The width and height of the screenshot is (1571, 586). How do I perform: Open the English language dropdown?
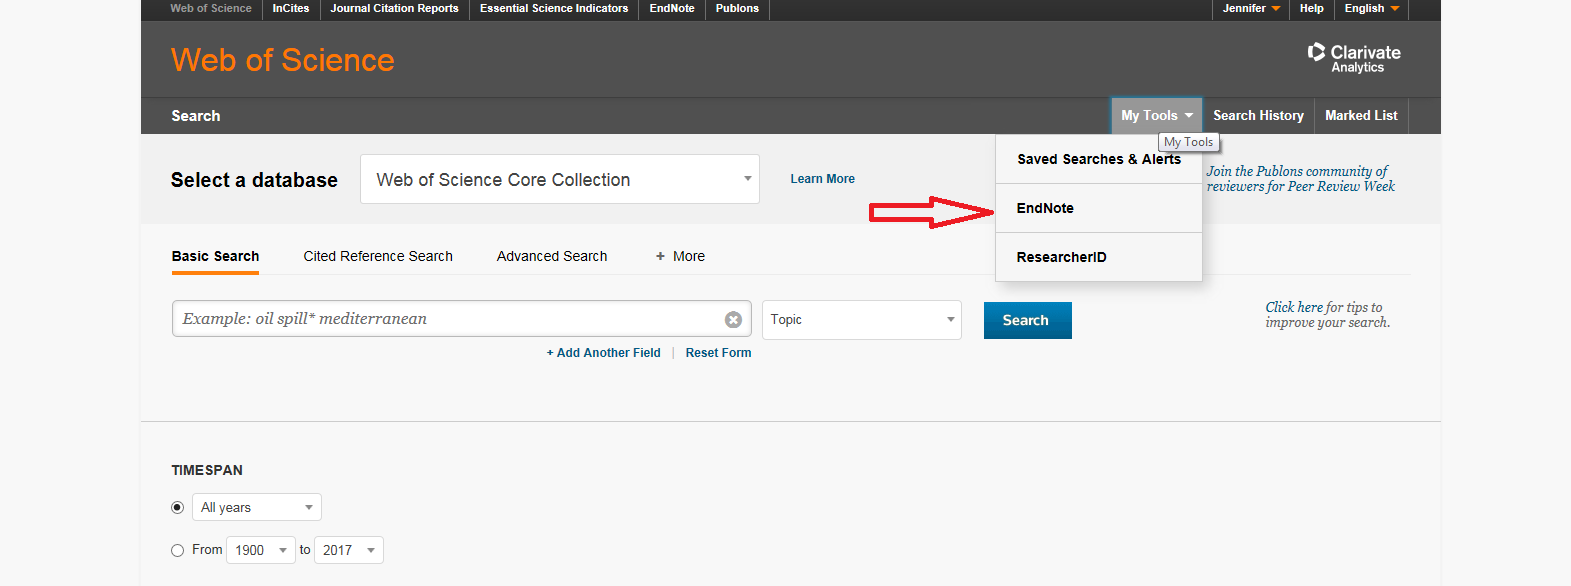[x=1371, y=8]
